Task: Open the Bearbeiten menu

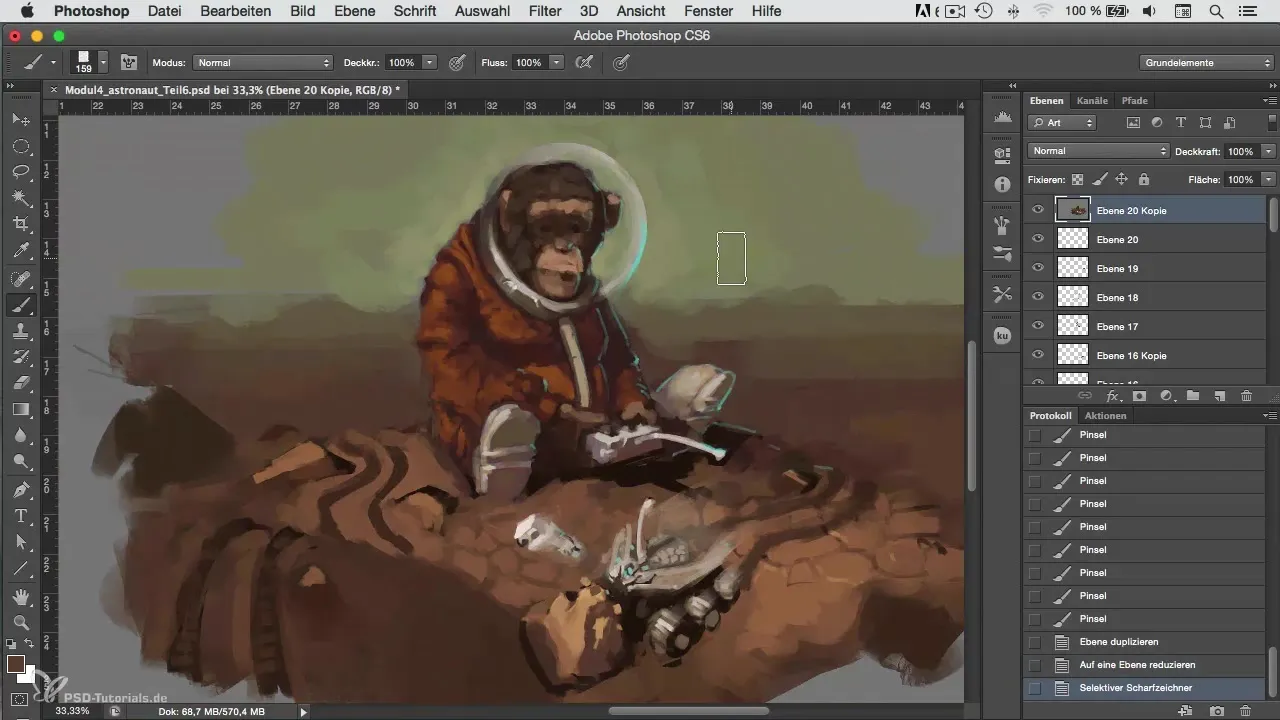Action: [x=235, y=11]
